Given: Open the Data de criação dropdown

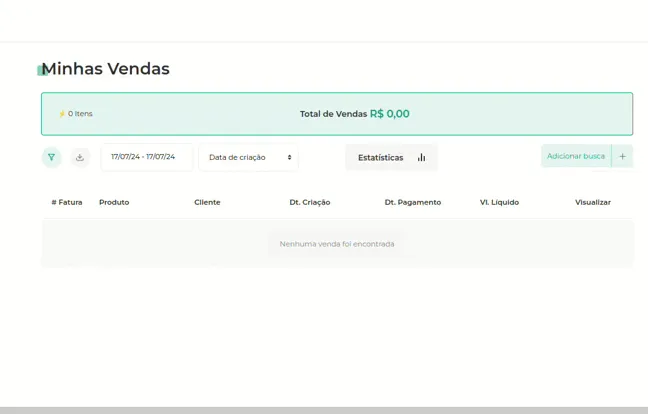Looking at the screenshot, I should (249, 157).
